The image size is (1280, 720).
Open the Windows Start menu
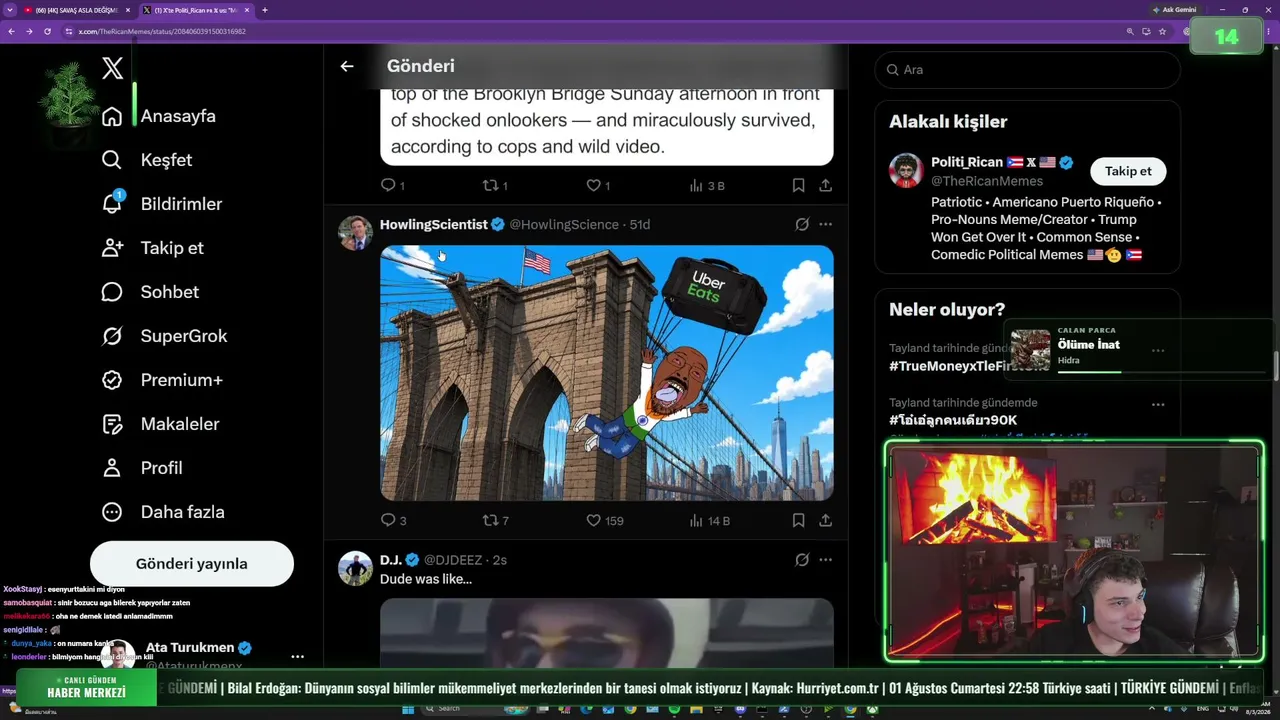coord(409,709)
